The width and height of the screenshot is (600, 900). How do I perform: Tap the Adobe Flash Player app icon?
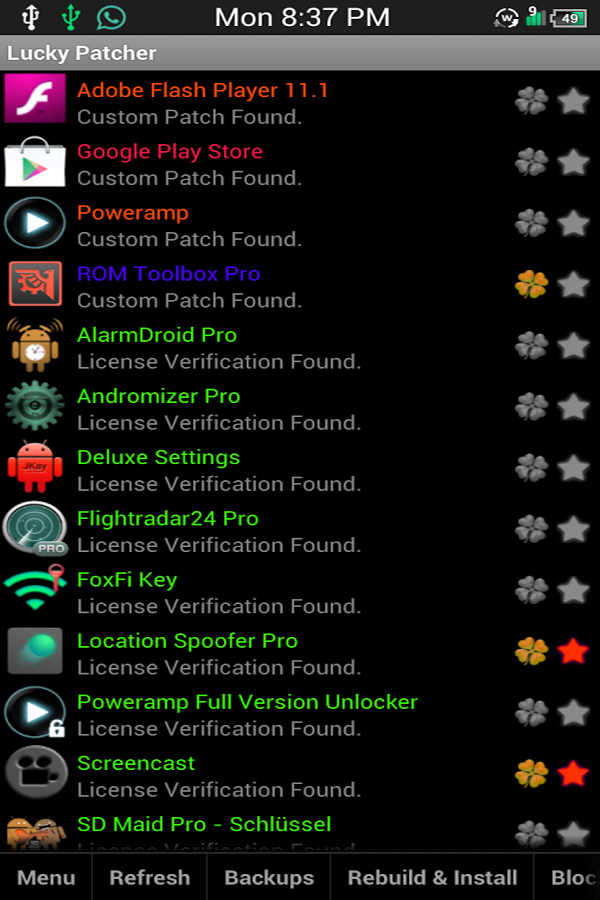click(x=35, y=99)
